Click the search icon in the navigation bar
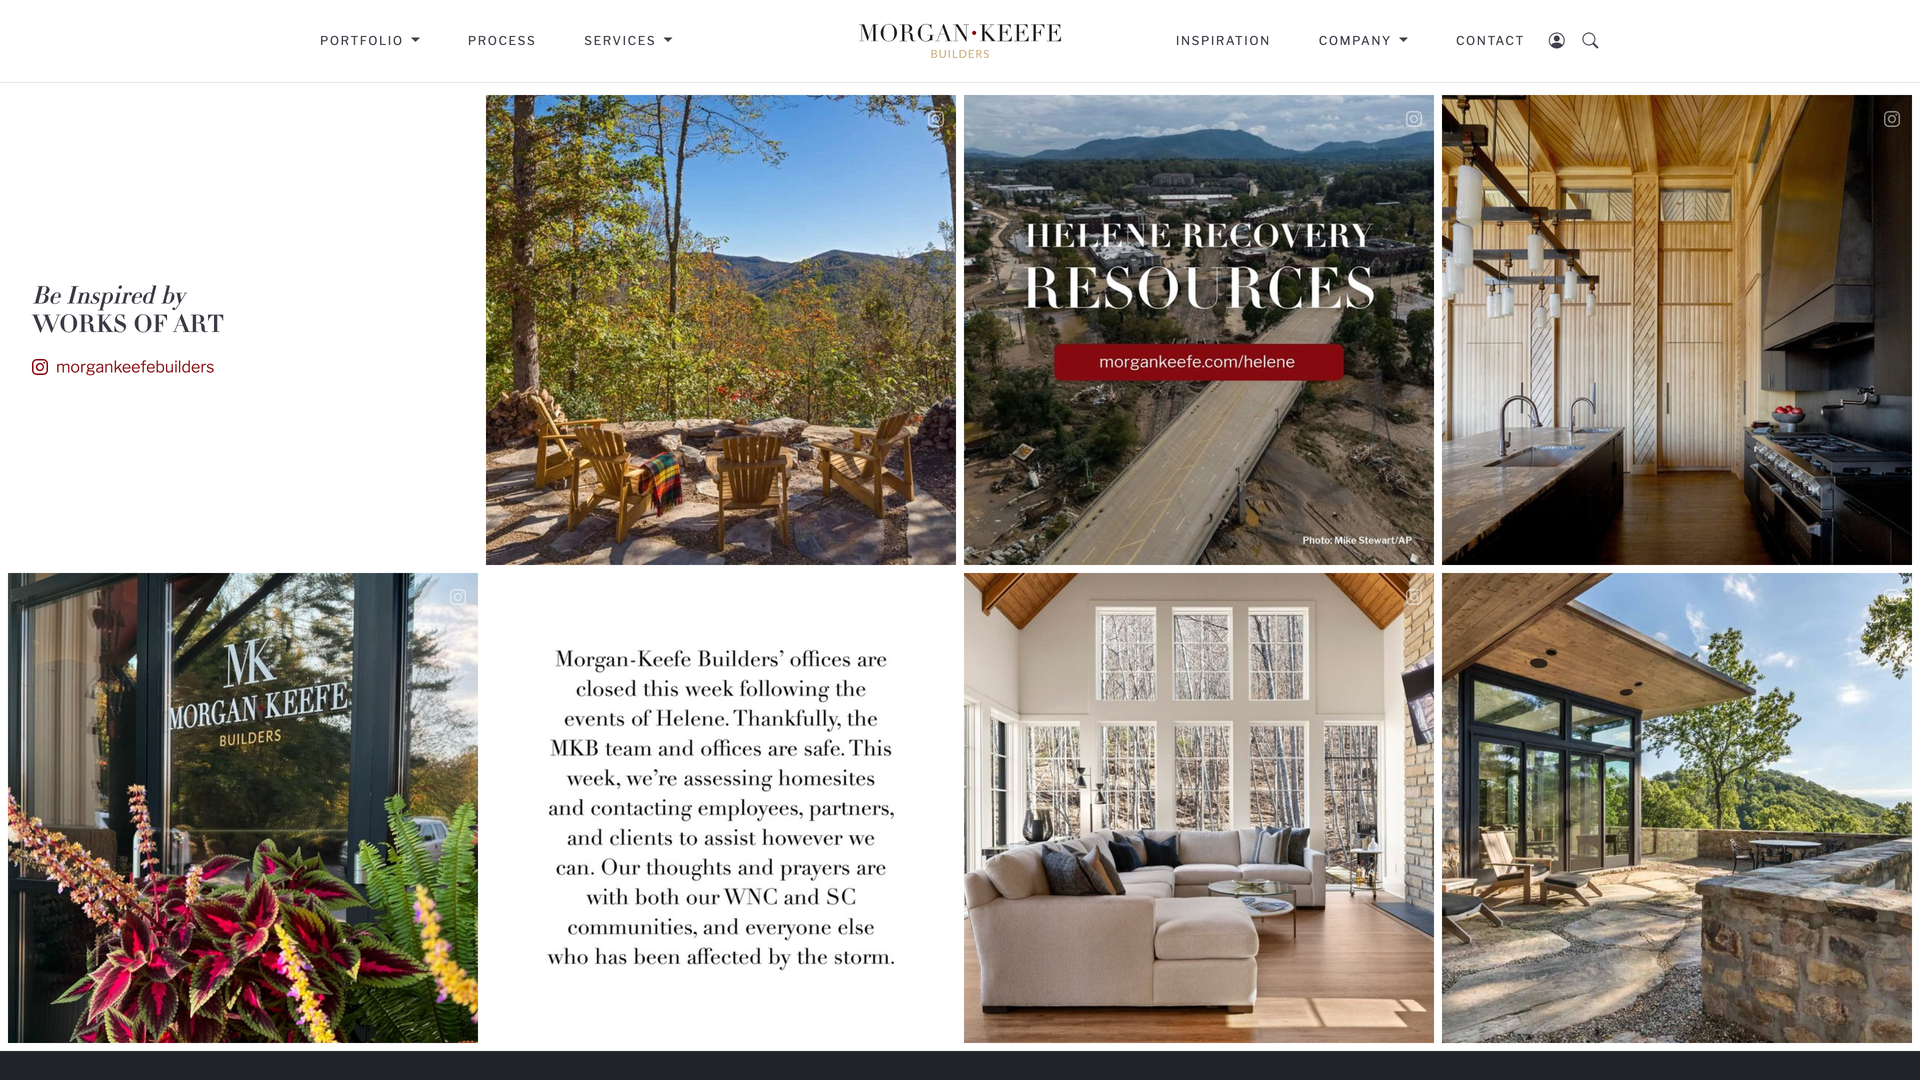The height and width of the screenshot is (1080, 1920). (1590, 40)
